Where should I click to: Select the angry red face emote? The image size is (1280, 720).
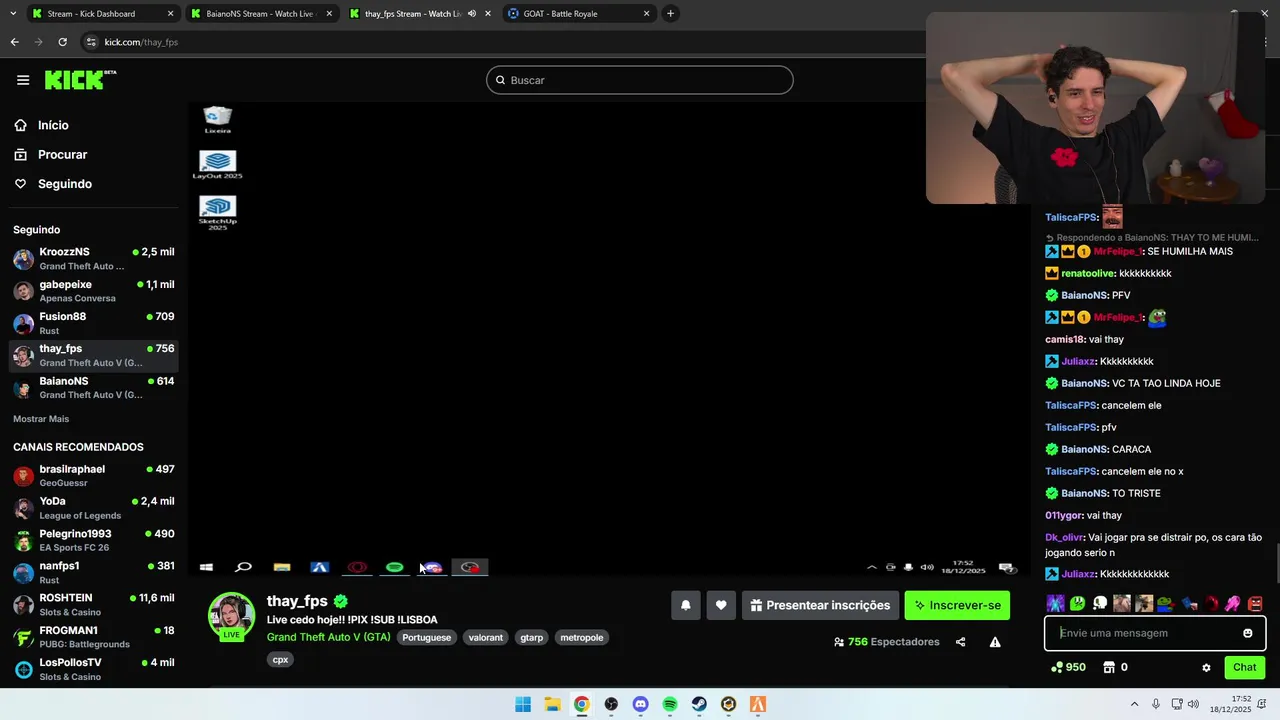coord(1255,603)
